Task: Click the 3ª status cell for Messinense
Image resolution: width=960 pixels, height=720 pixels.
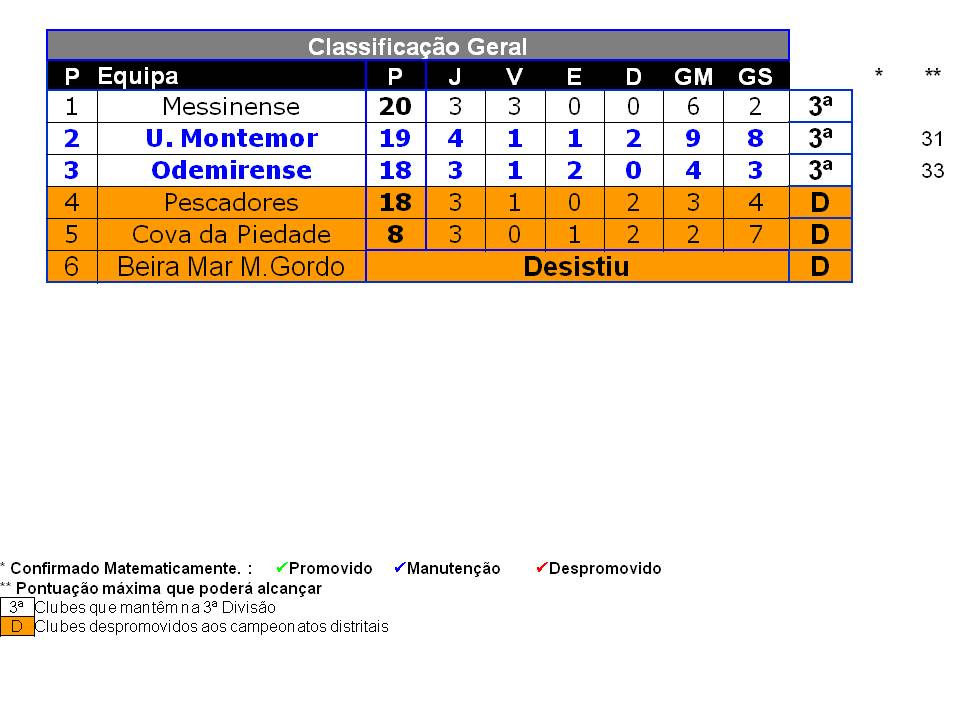Action: (x=820, y=107)
